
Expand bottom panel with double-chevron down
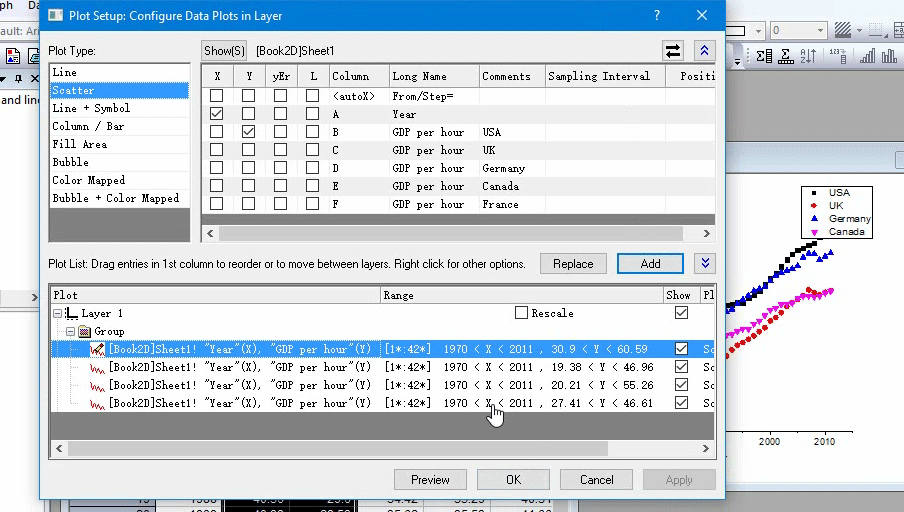click(x=705, y=263)
